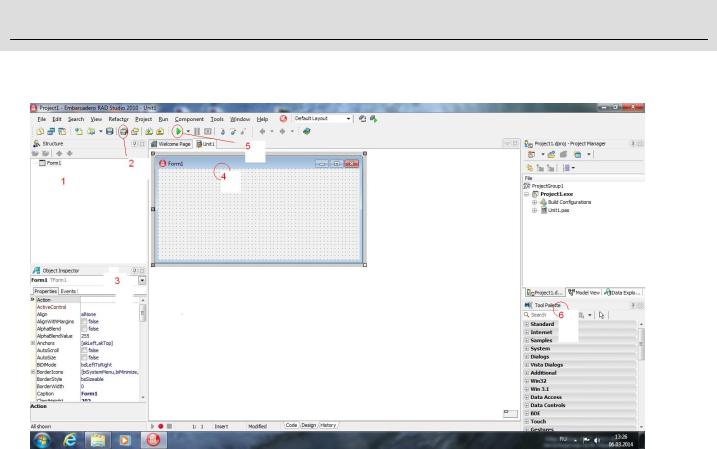Click the Forward navigation arrow in the toolbar
717x449 pixels.
click(x=282, y=132)
